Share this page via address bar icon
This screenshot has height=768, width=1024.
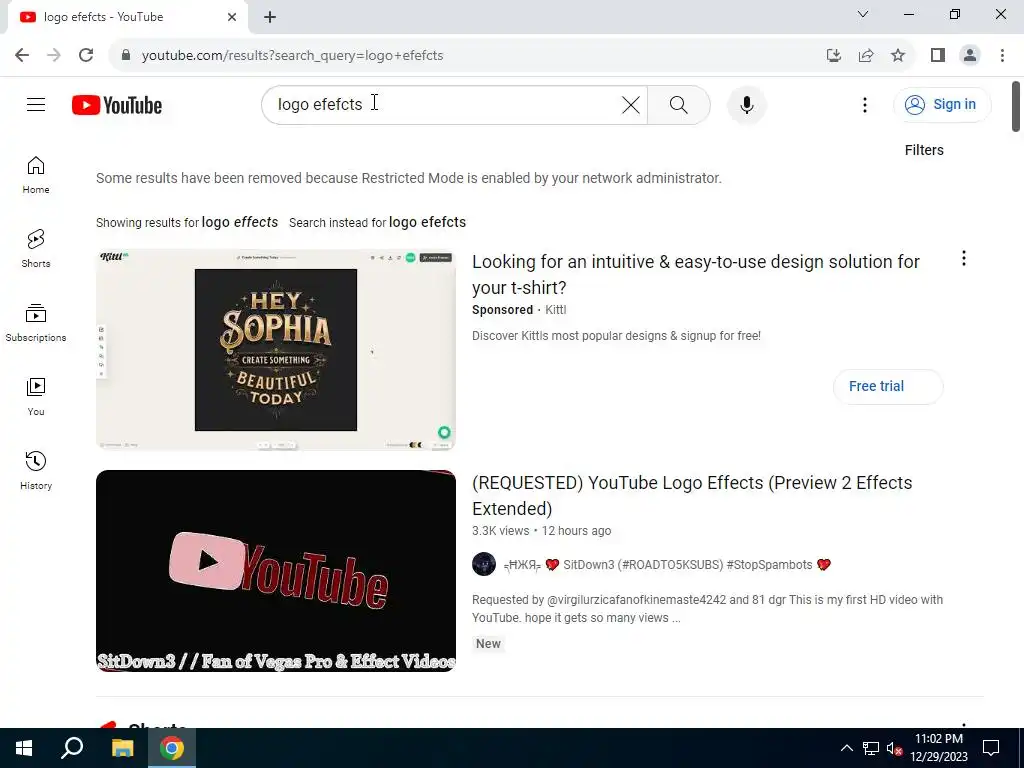point(866,56)
